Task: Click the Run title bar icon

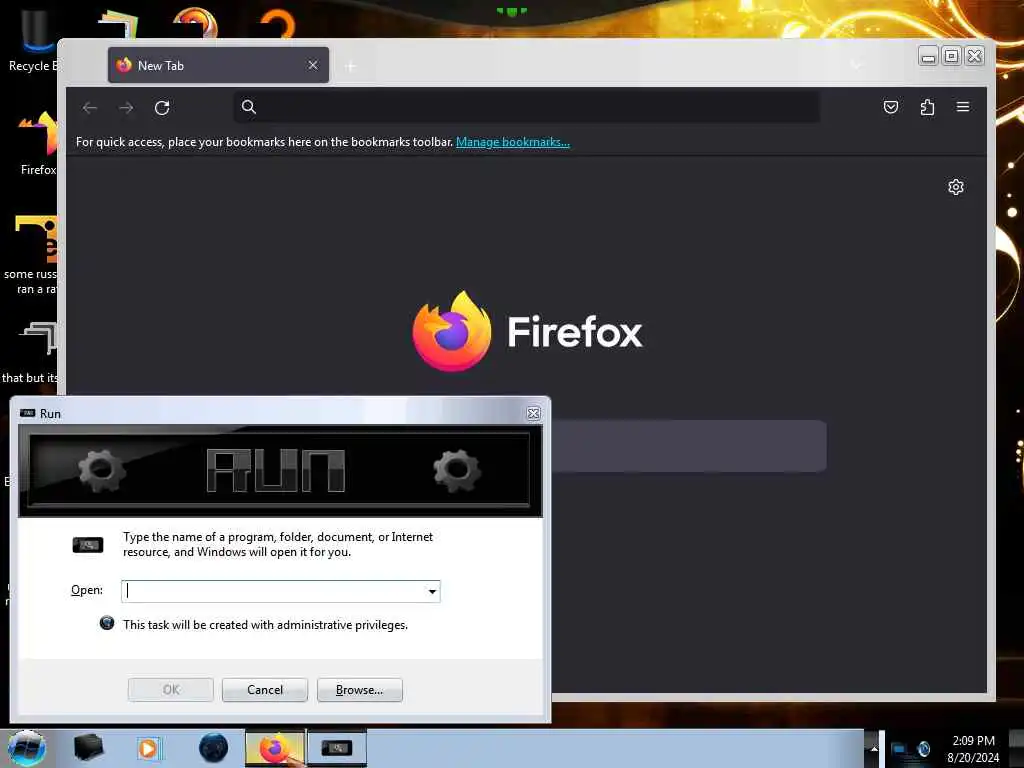Action: tap(27, 413)
